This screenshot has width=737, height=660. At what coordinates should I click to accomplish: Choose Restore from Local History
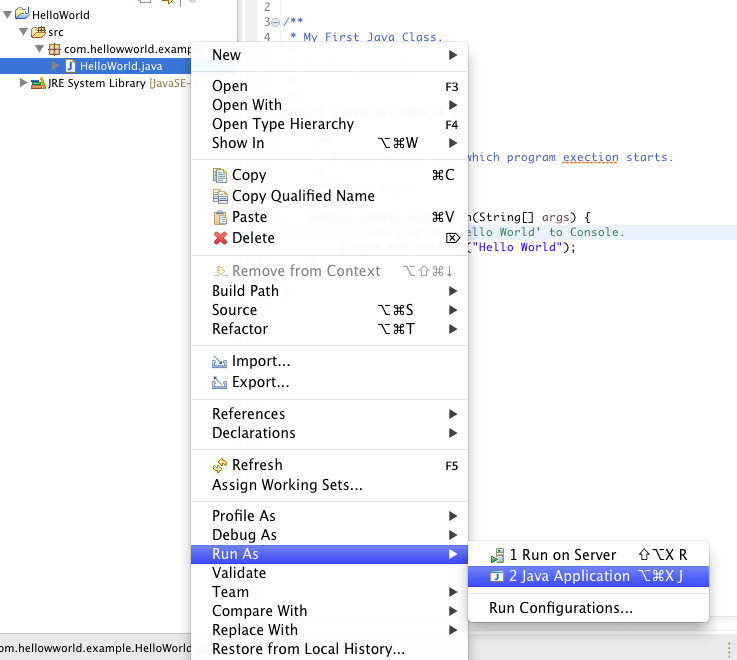329,649
